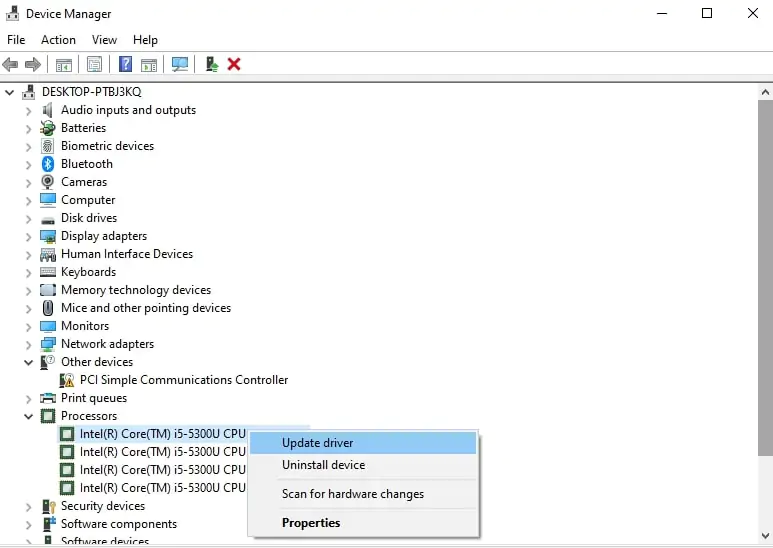Collapse the Processors category
This screenshot has height=548, width=773.
29,416
